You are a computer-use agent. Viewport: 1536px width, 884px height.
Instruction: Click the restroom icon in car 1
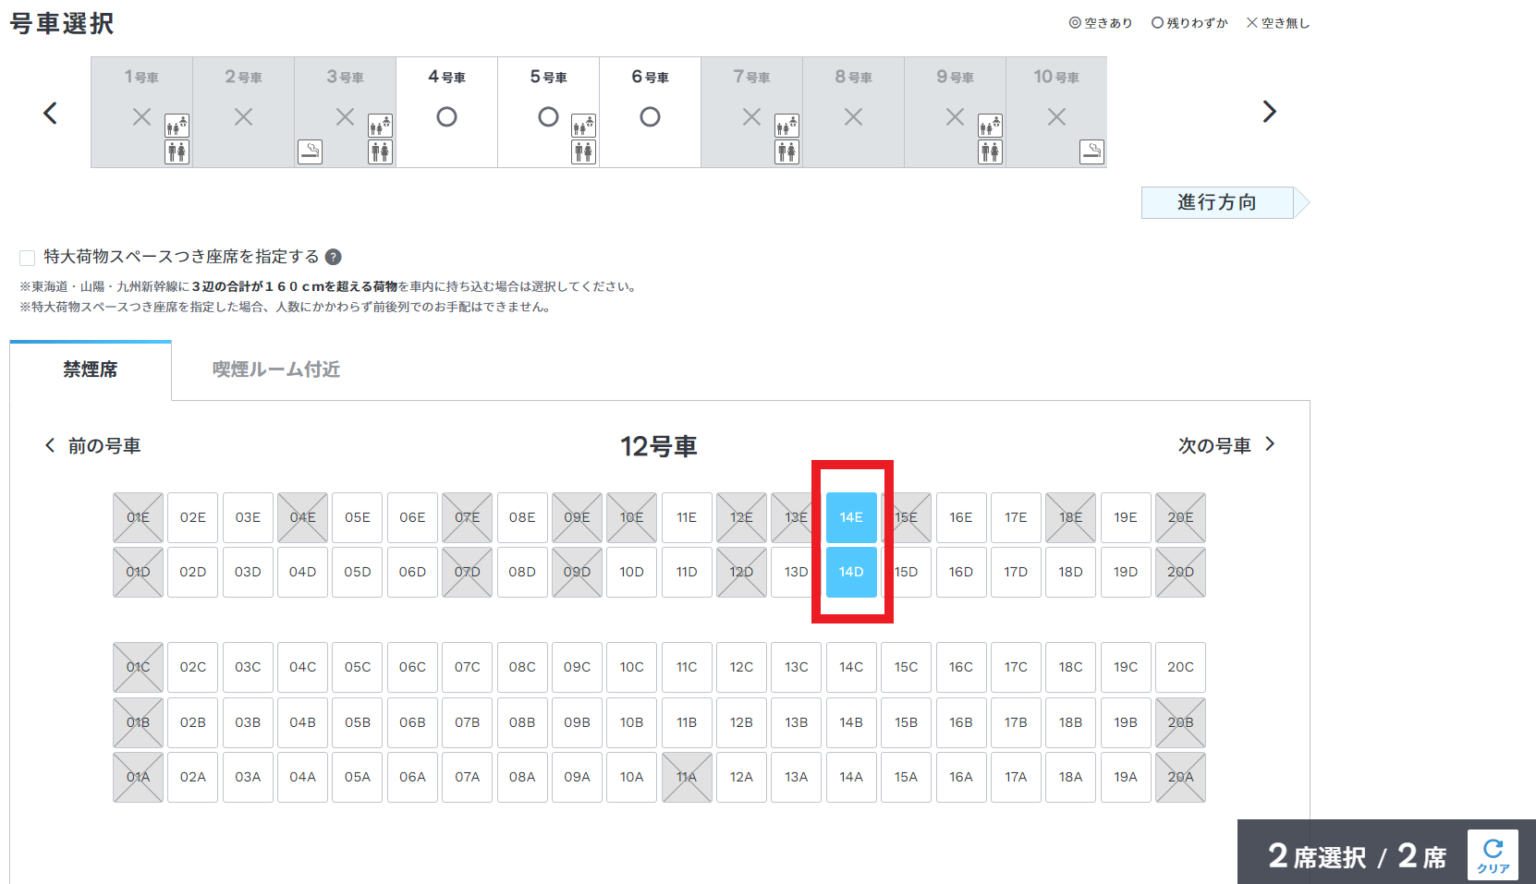[177, 152]
